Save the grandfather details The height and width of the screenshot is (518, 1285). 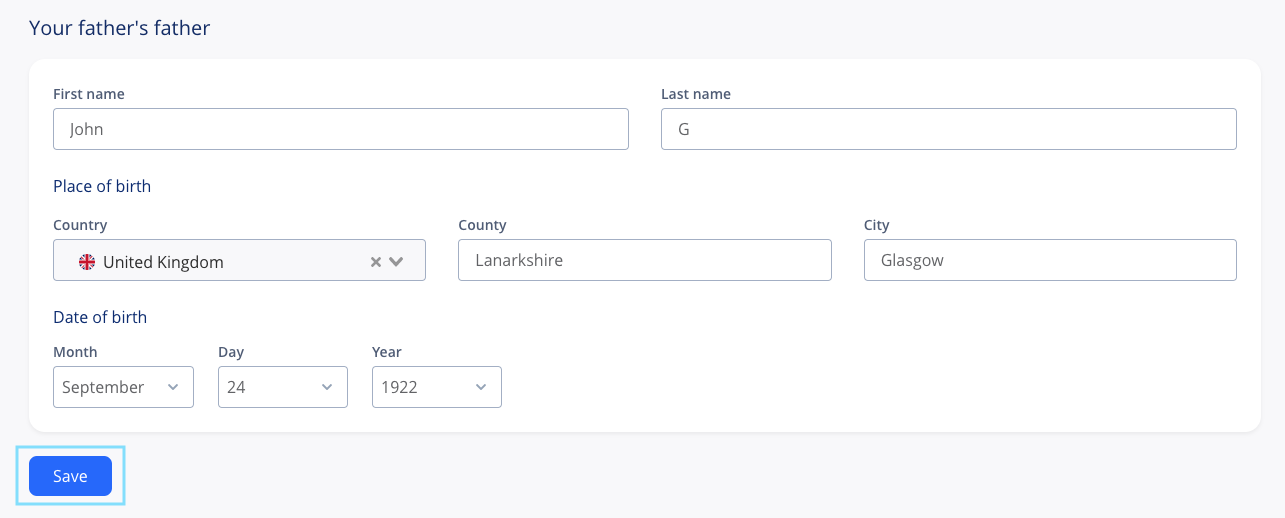70,476
